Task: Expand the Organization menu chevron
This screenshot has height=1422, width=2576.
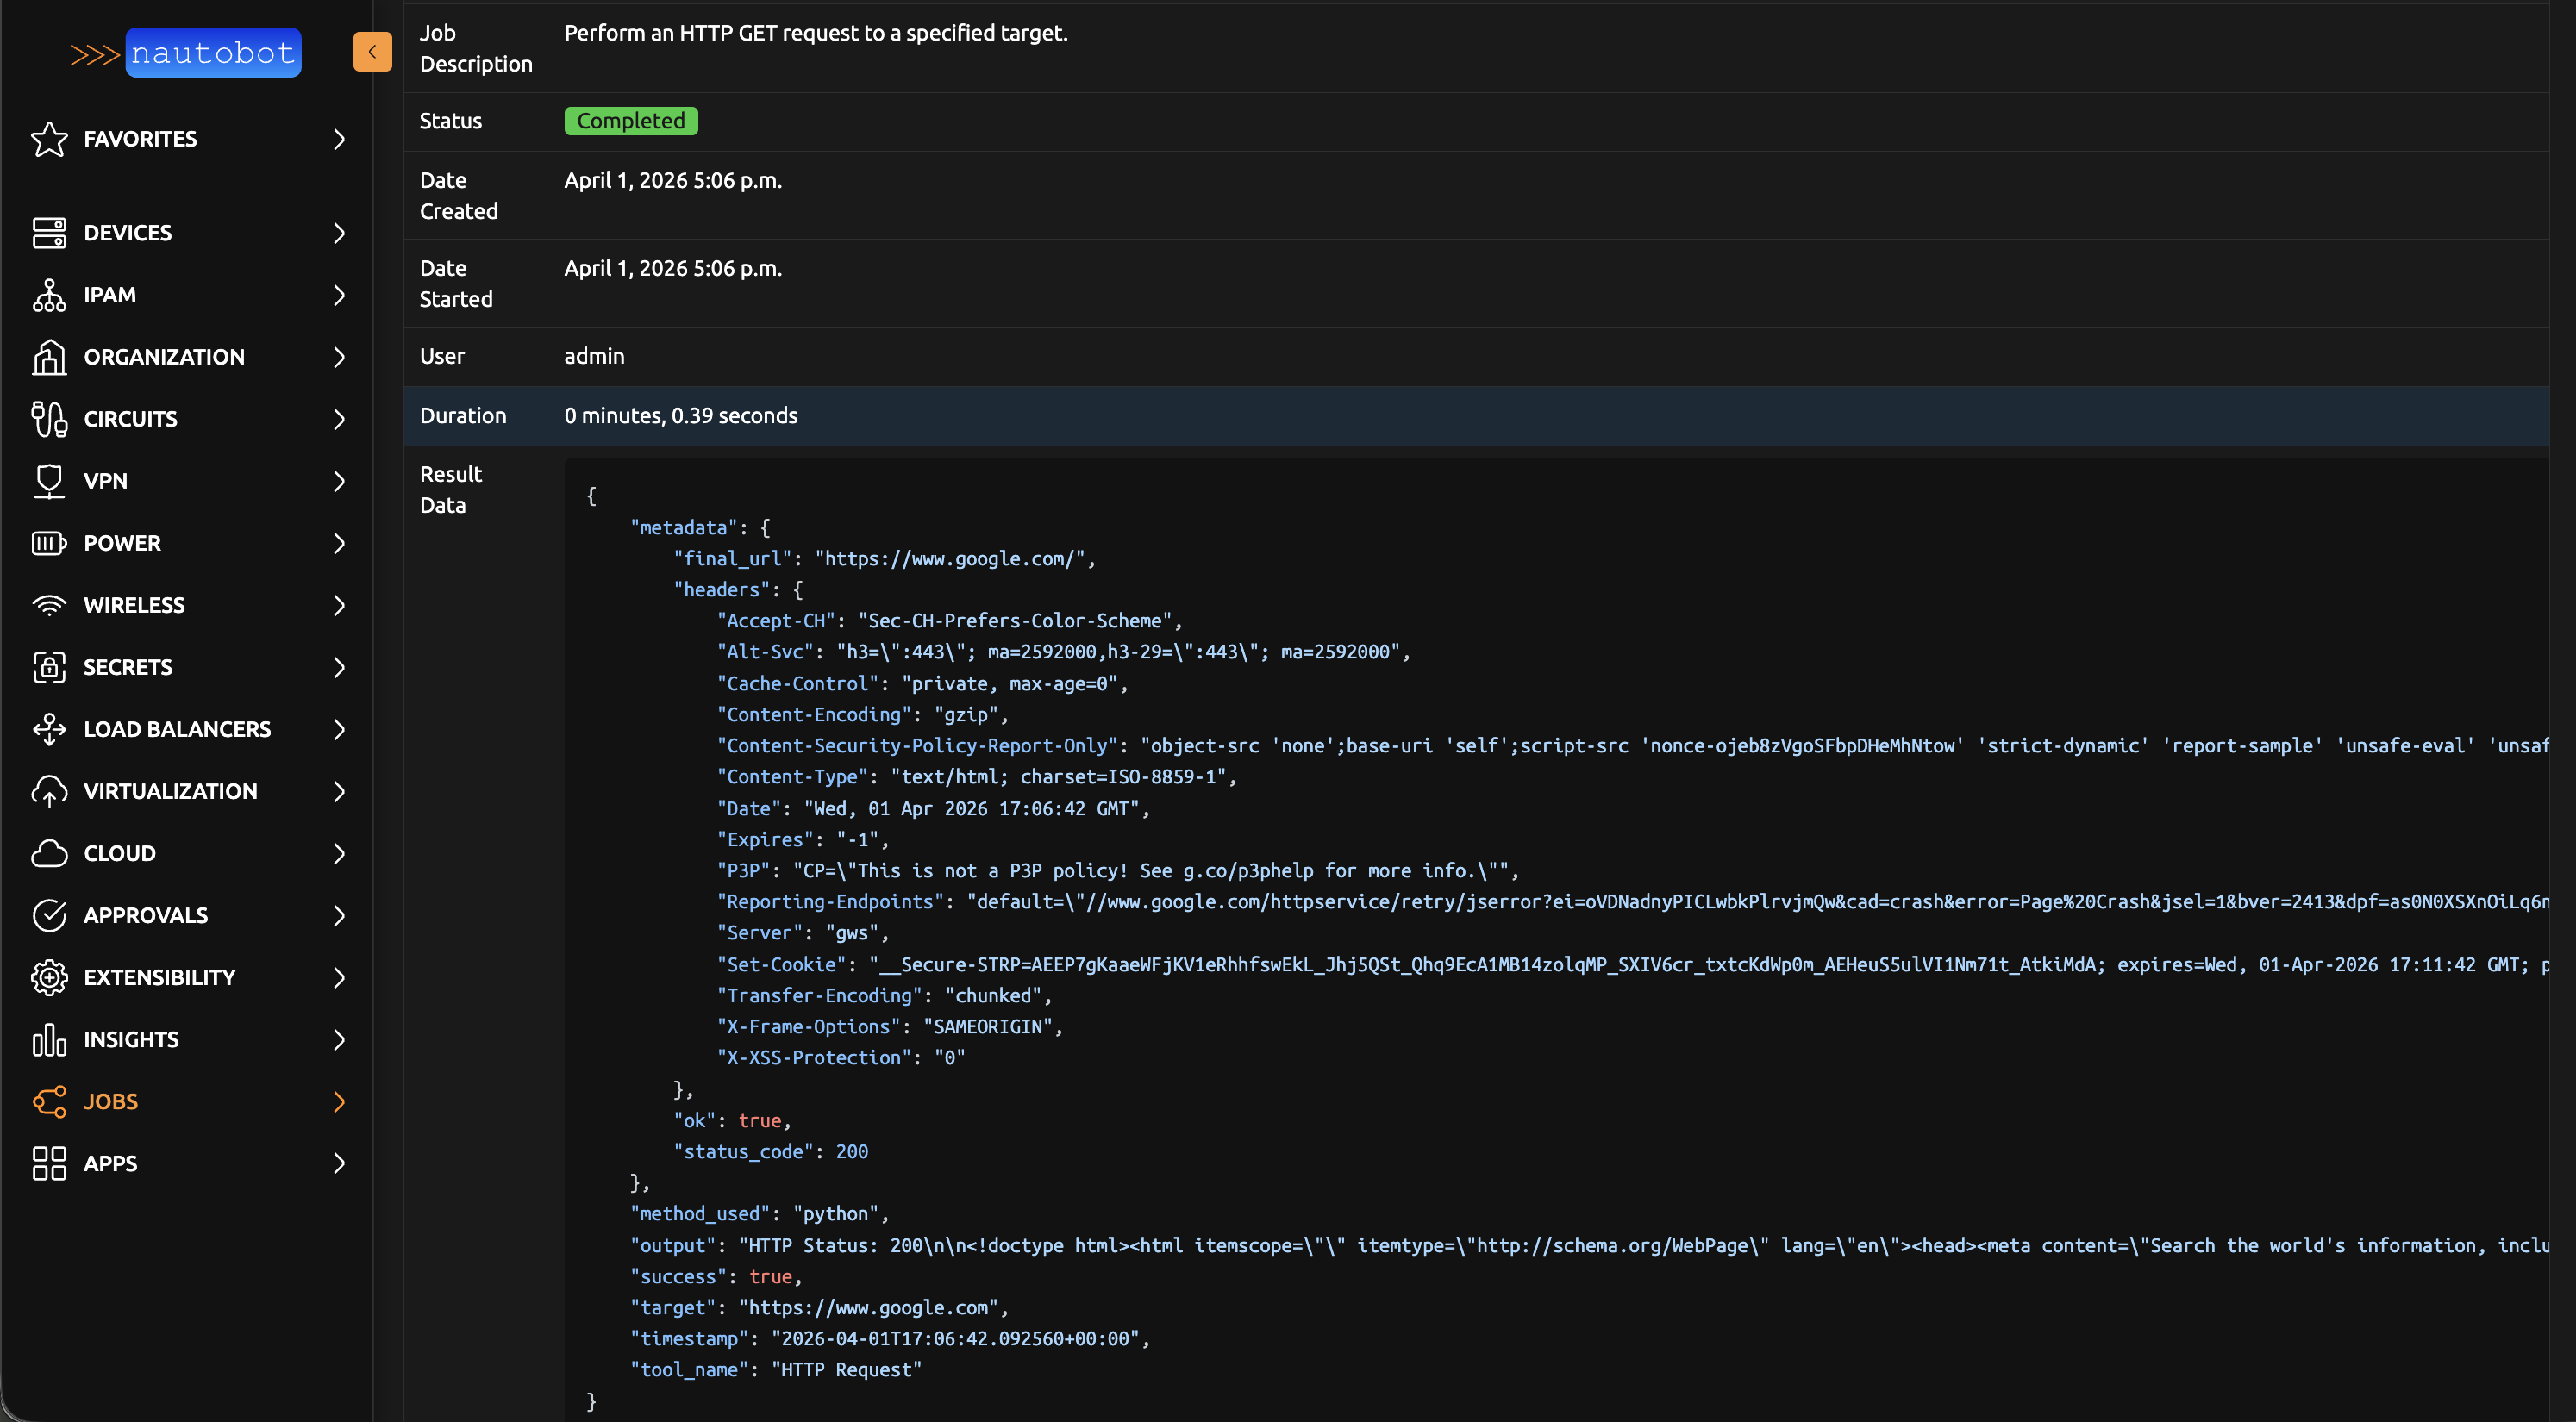Action: pyautogui.click(x=339, y=357)
